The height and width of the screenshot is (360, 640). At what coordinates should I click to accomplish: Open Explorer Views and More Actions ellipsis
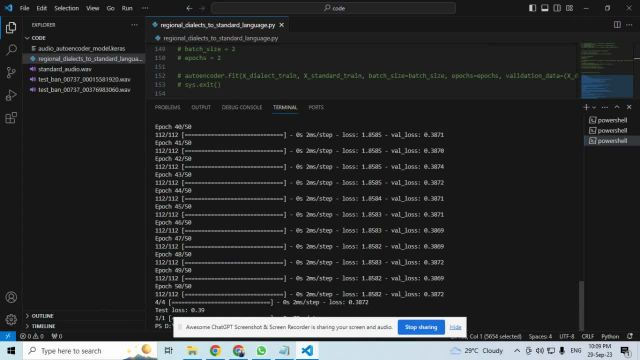[134, 25]
